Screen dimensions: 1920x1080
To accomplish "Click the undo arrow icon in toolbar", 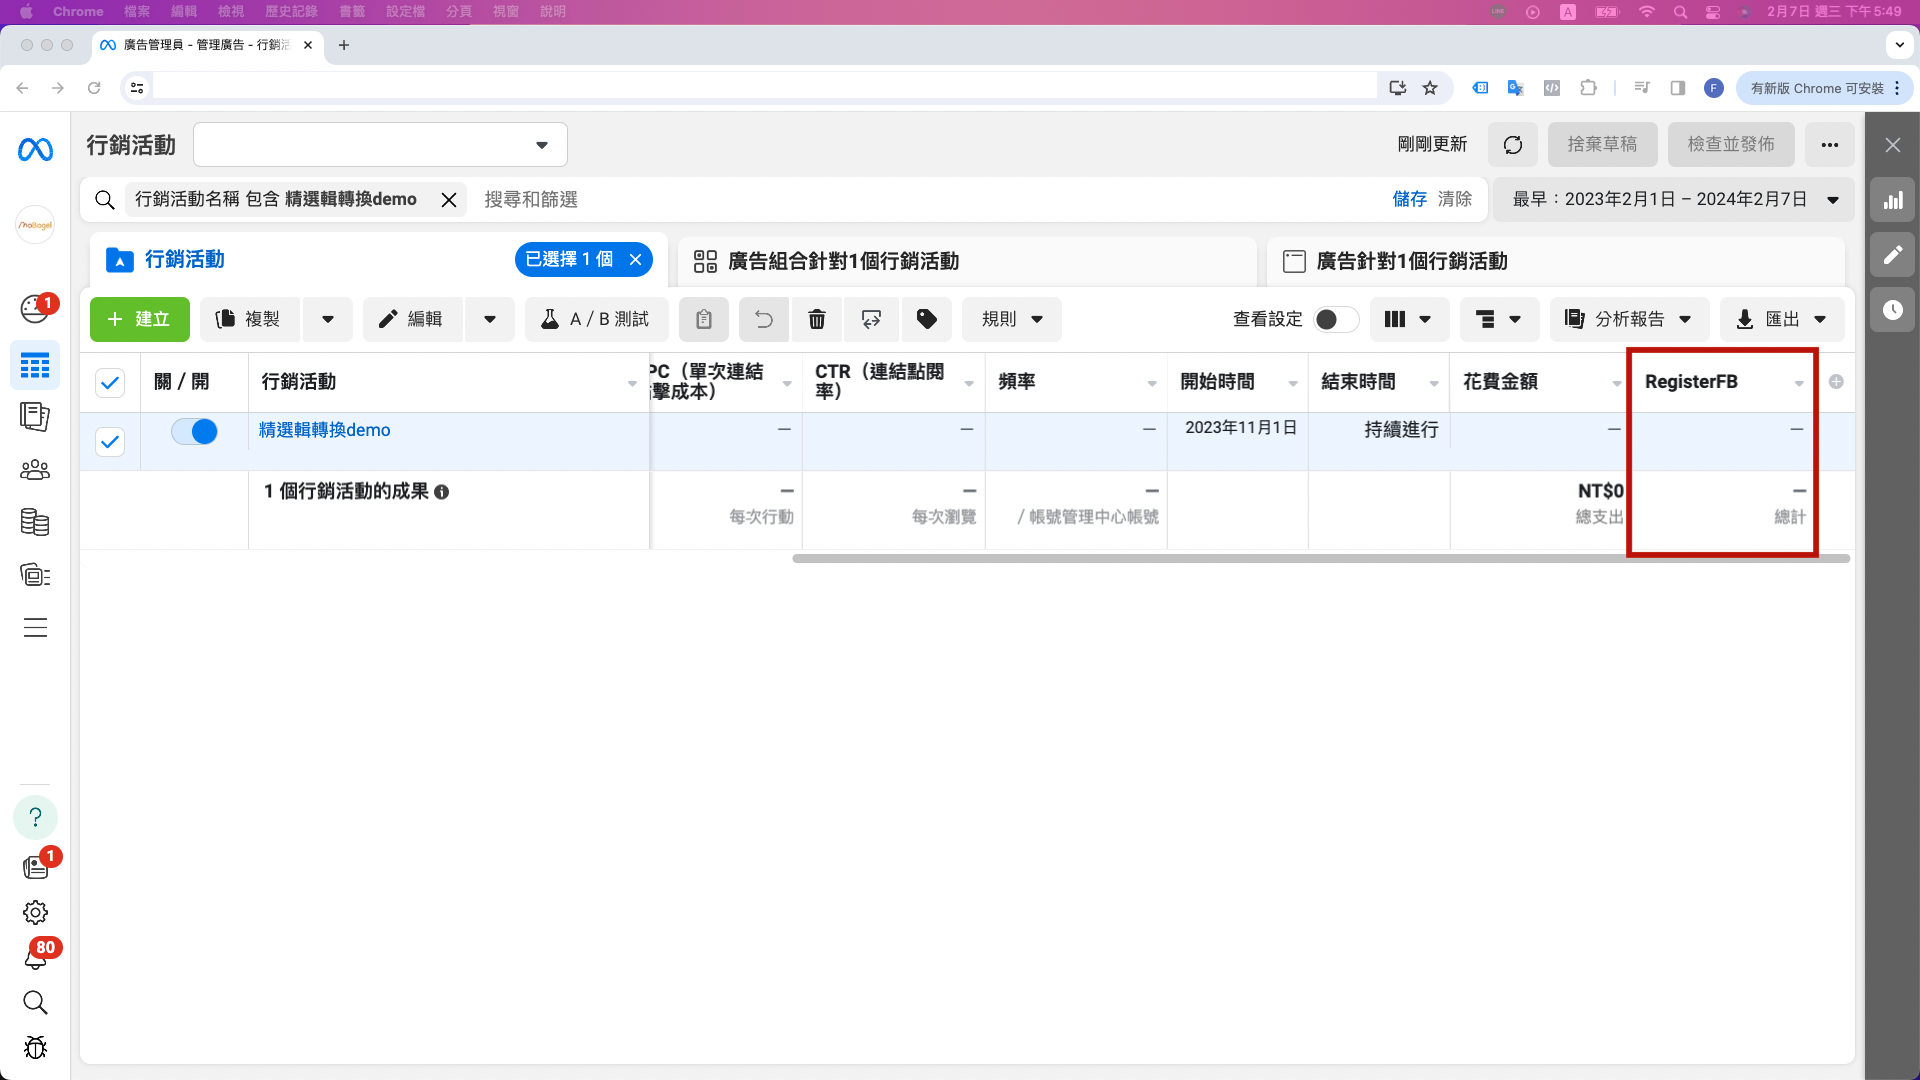I will point(763,319).
